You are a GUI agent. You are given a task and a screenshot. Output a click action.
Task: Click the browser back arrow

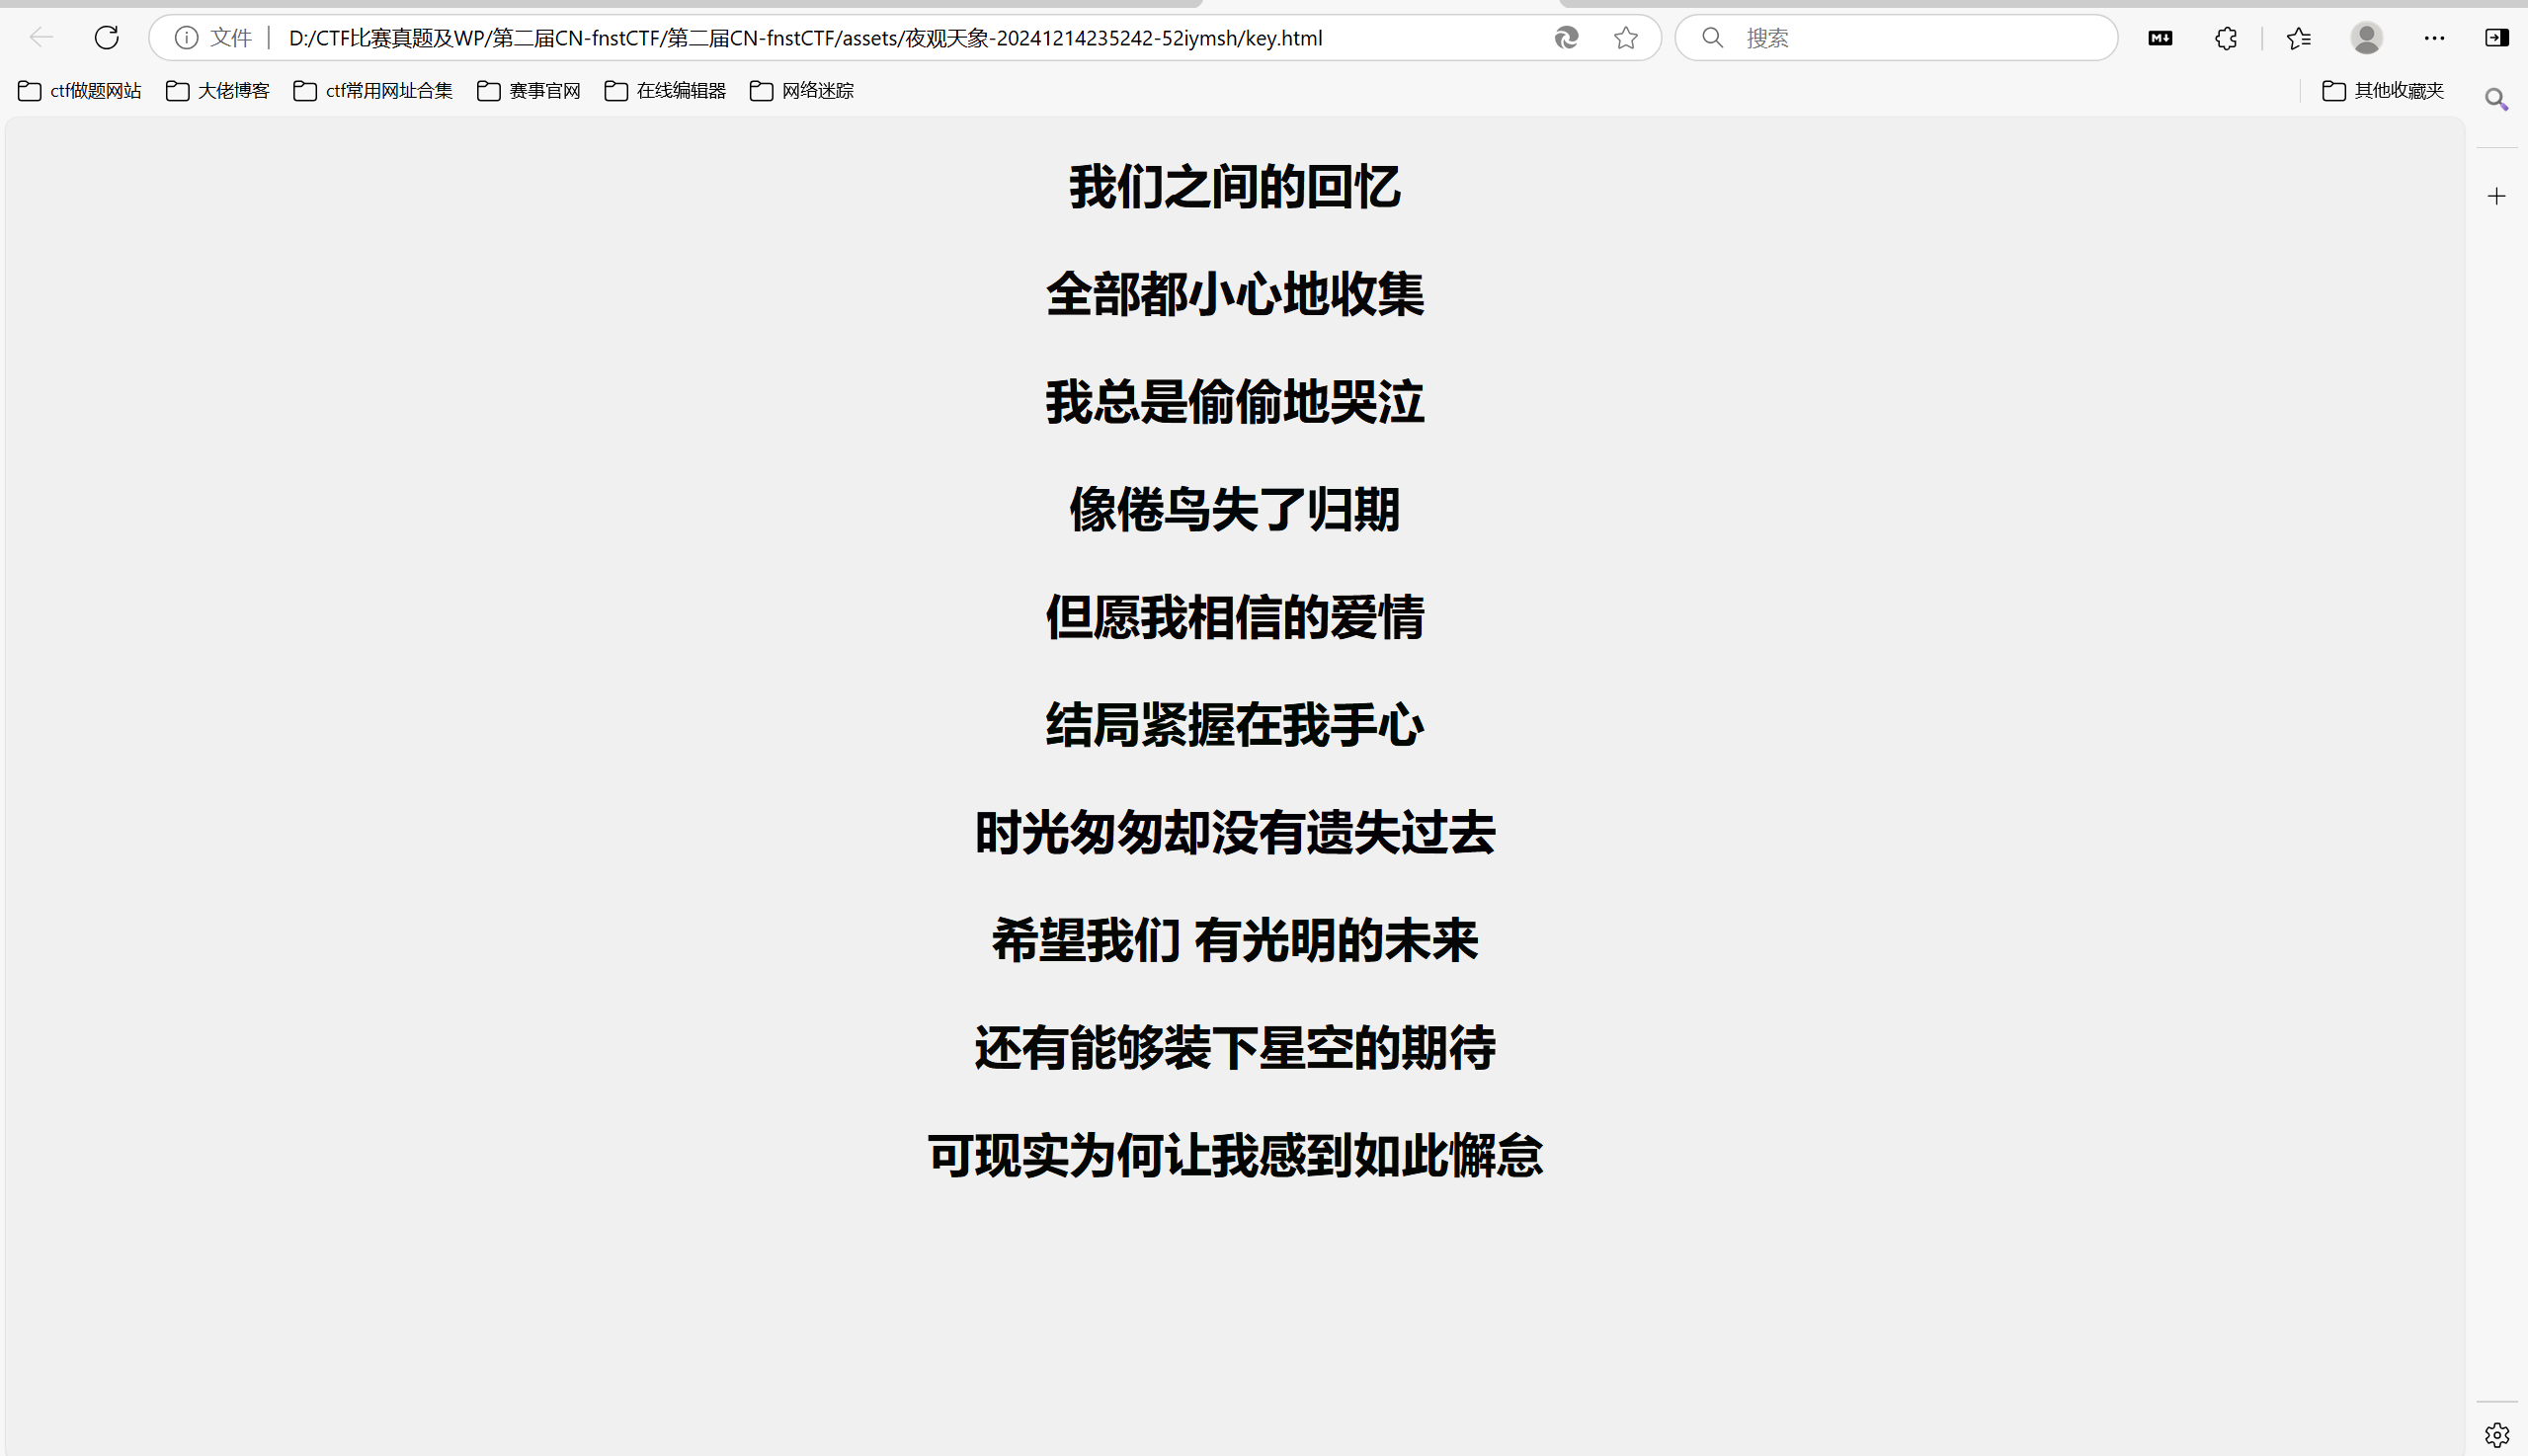(41, 38)
